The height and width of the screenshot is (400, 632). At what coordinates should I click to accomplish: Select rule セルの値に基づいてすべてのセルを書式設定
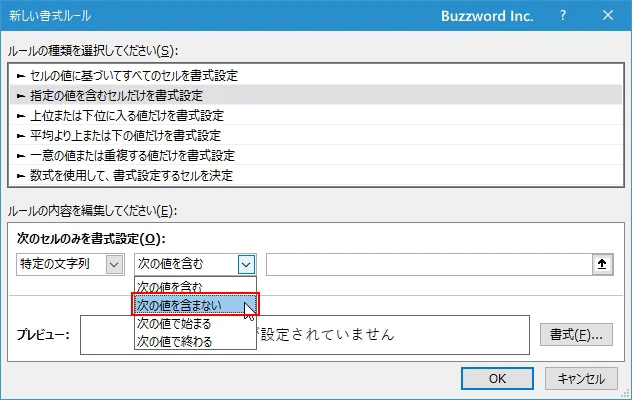(316, 75)
